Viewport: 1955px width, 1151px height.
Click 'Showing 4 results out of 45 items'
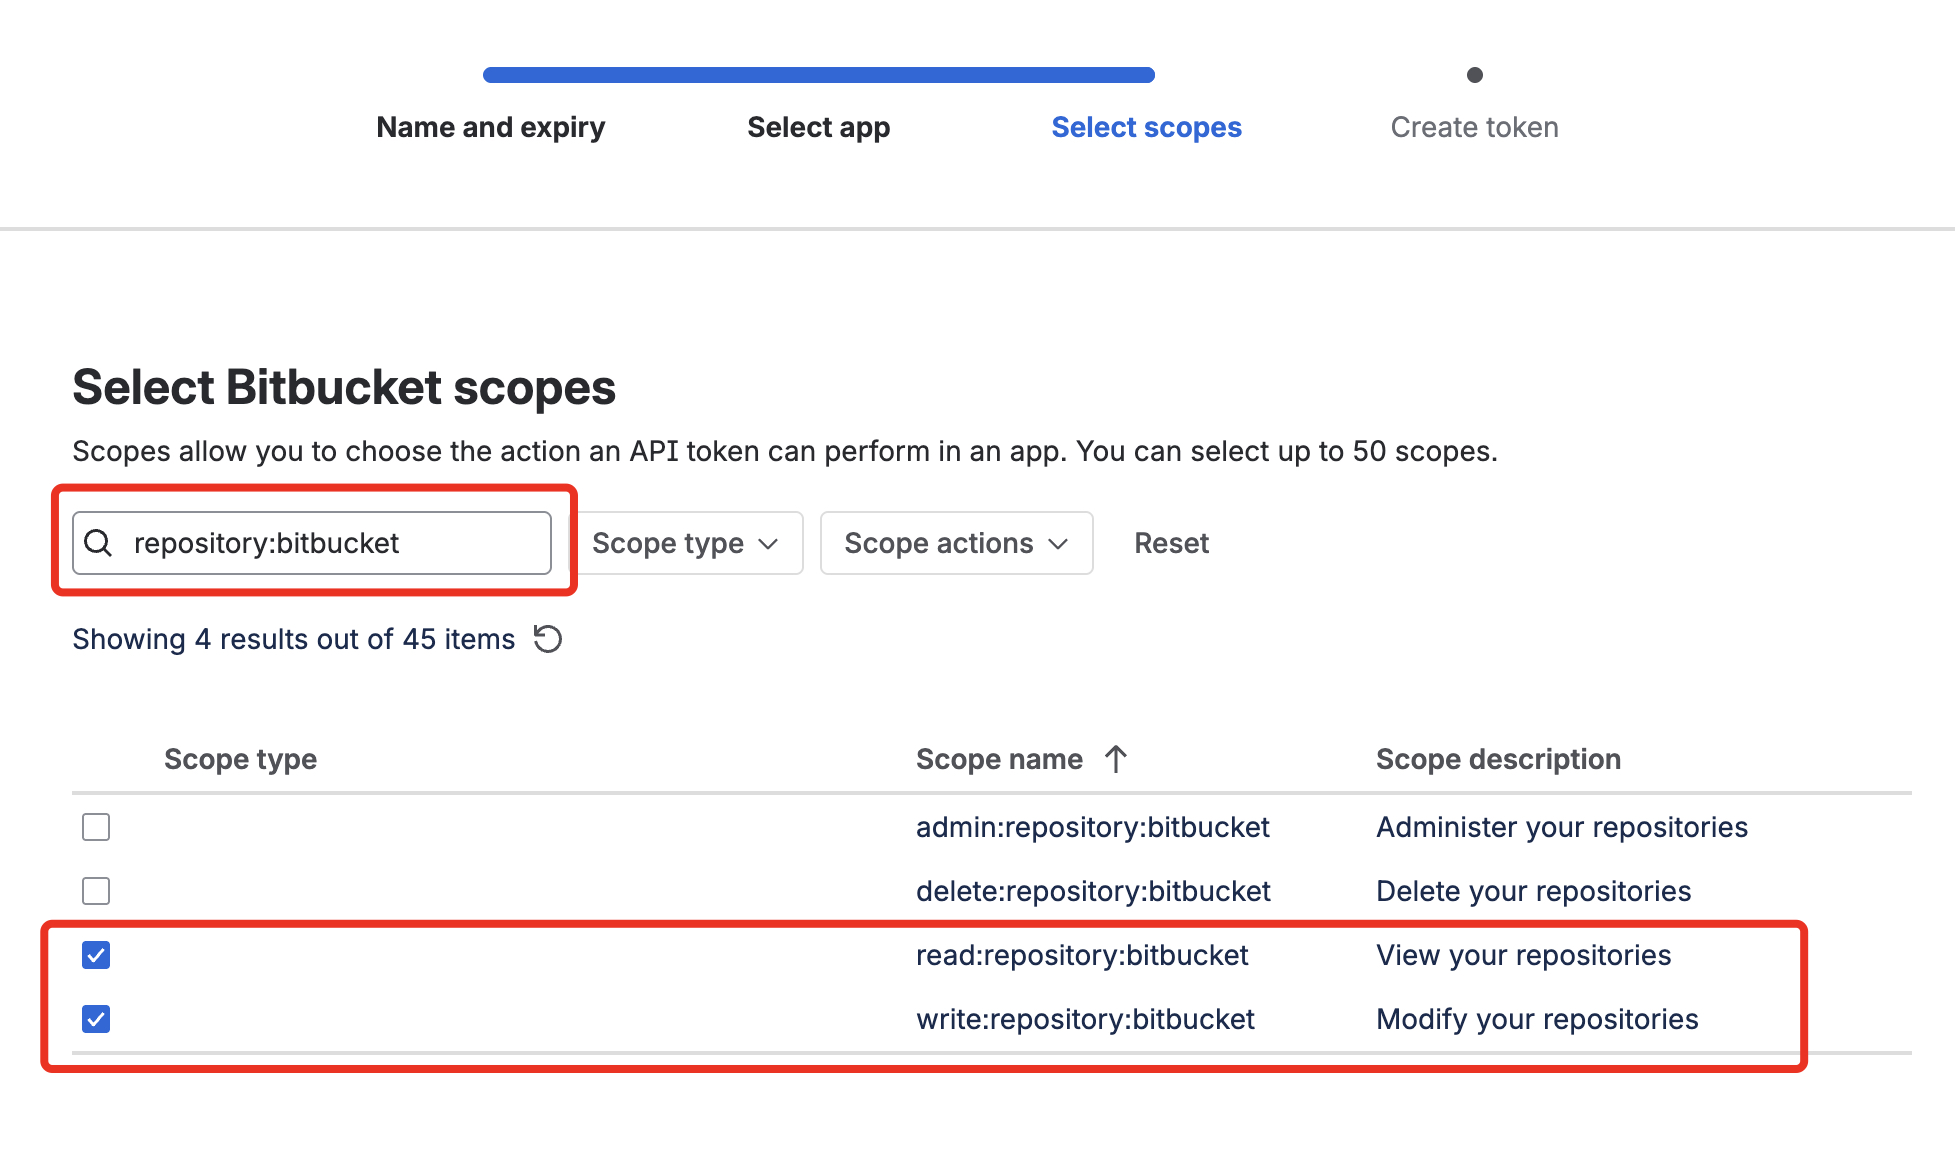[x=294, y=639]
